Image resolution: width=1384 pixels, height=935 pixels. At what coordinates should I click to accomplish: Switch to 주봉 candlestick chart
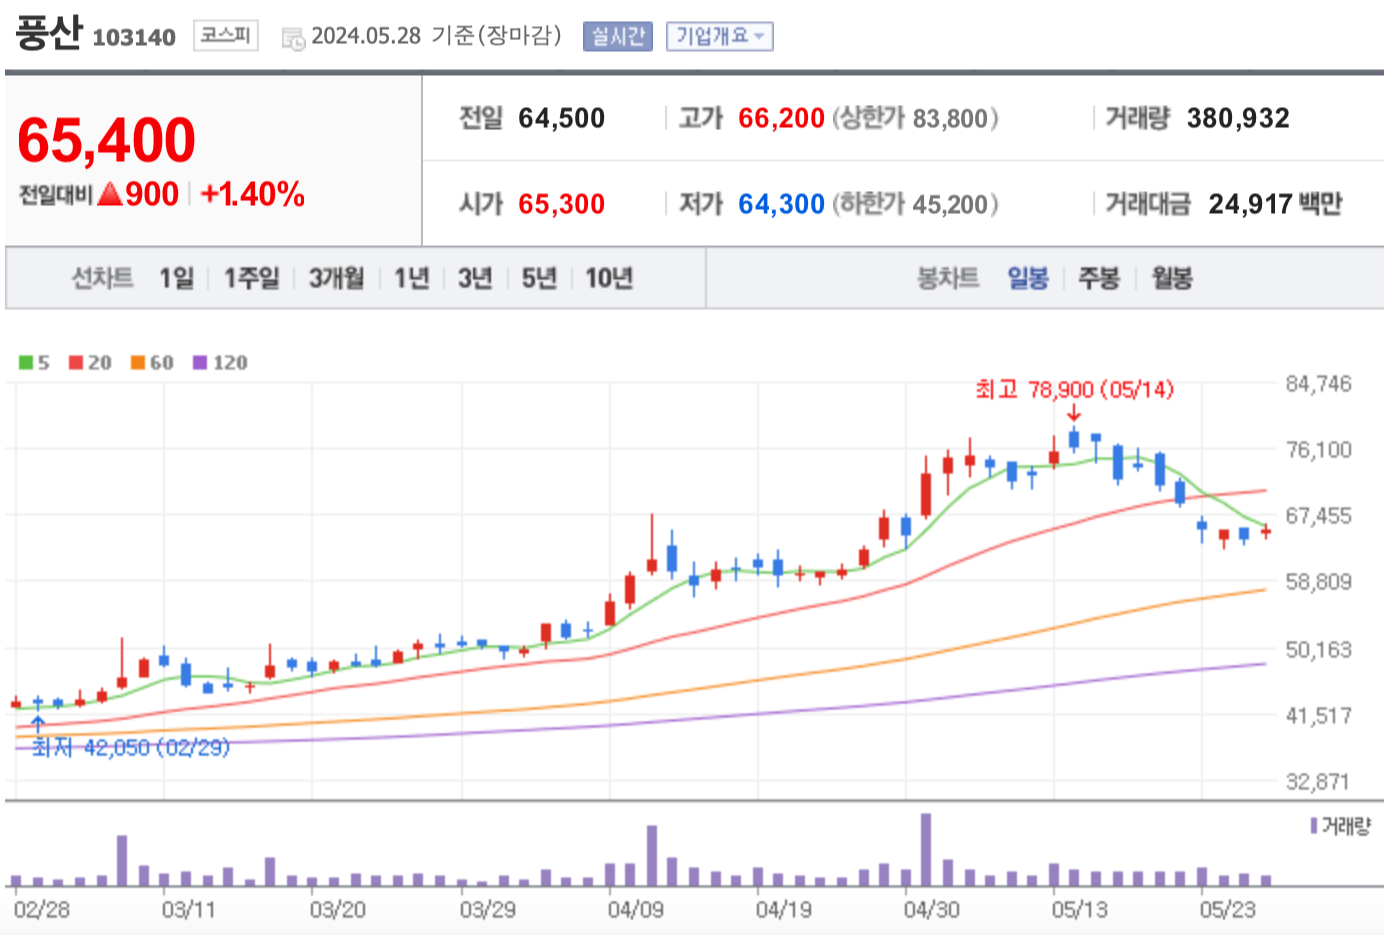pos(1098,278)
